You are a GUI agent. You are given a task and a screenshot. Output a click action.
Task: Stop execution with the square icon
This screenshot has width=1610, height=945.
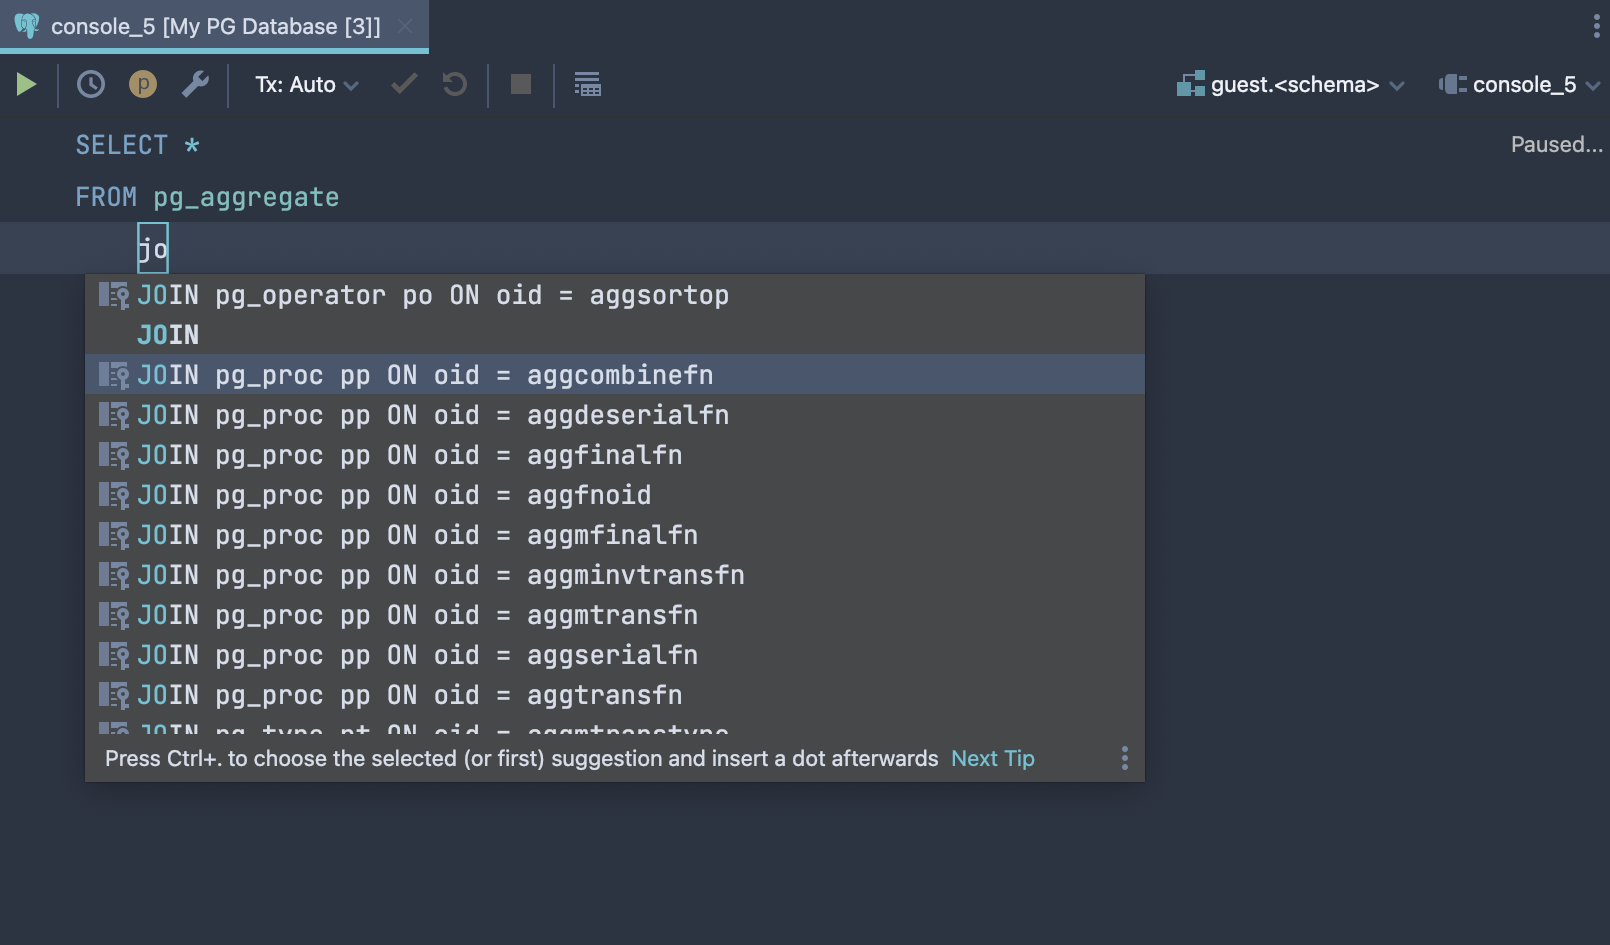pos(521,85)
